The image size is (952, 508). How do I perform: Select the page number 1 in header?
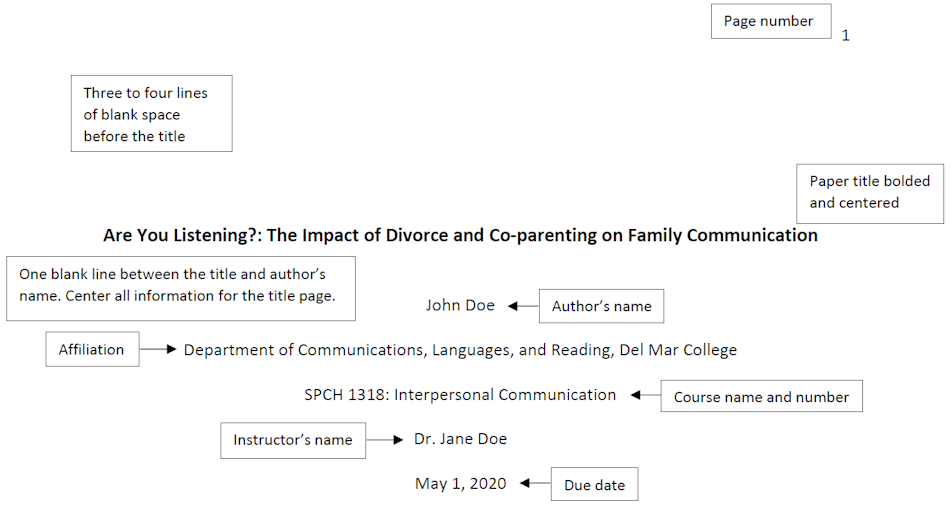click(x=845, y=36)
